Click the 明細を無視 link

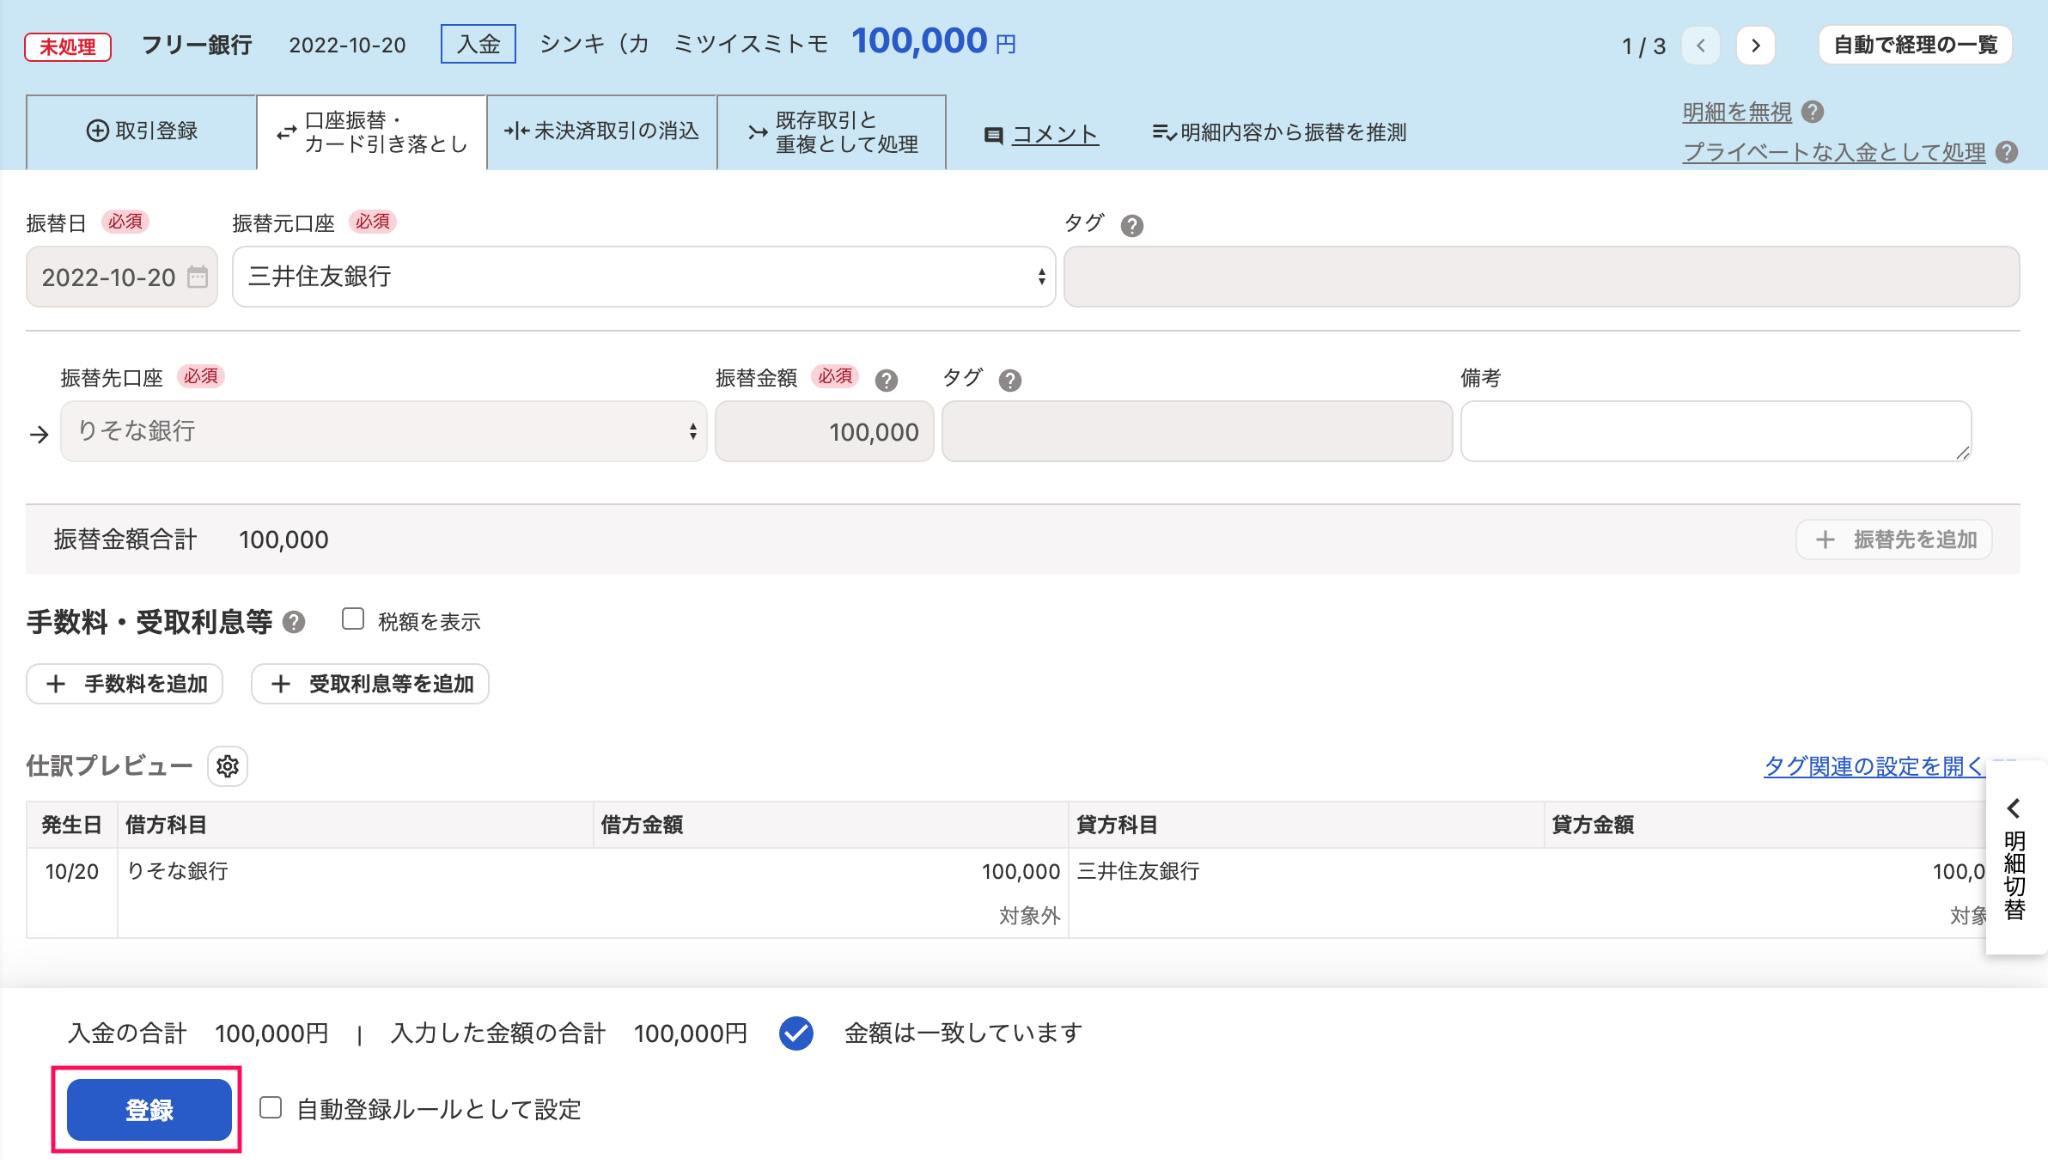(1737, 112)
